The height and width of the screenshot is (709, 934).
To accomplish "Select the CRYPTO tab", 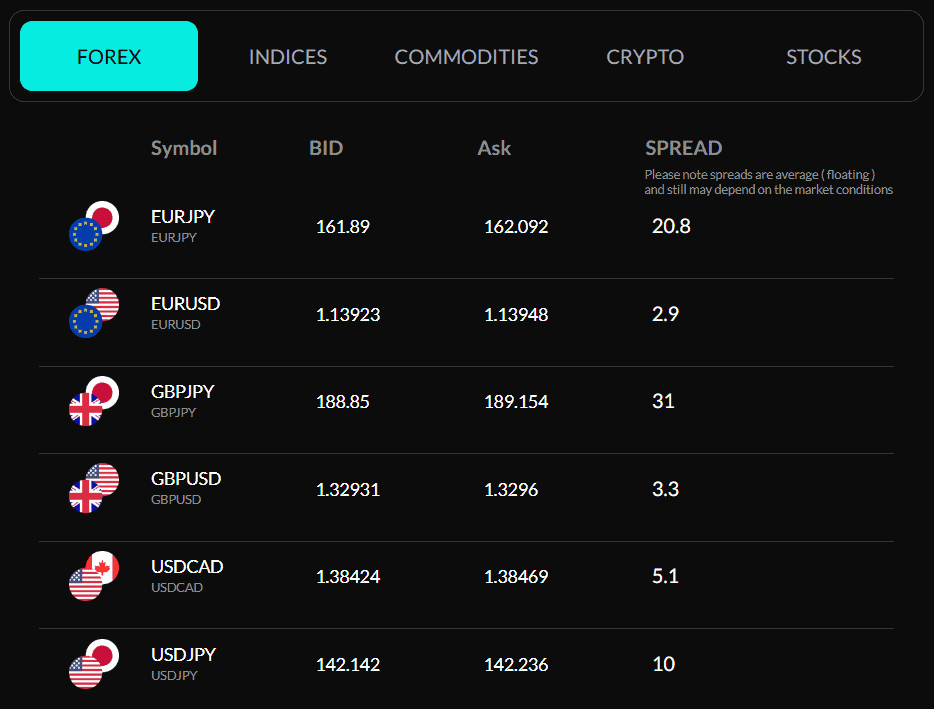I will [645, 57].
